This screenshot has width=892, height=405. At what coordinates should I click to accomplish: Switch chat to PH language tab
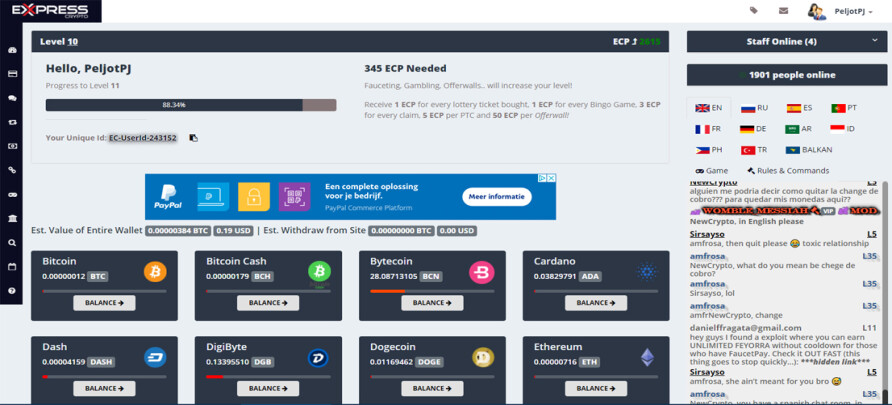point(709,150)
